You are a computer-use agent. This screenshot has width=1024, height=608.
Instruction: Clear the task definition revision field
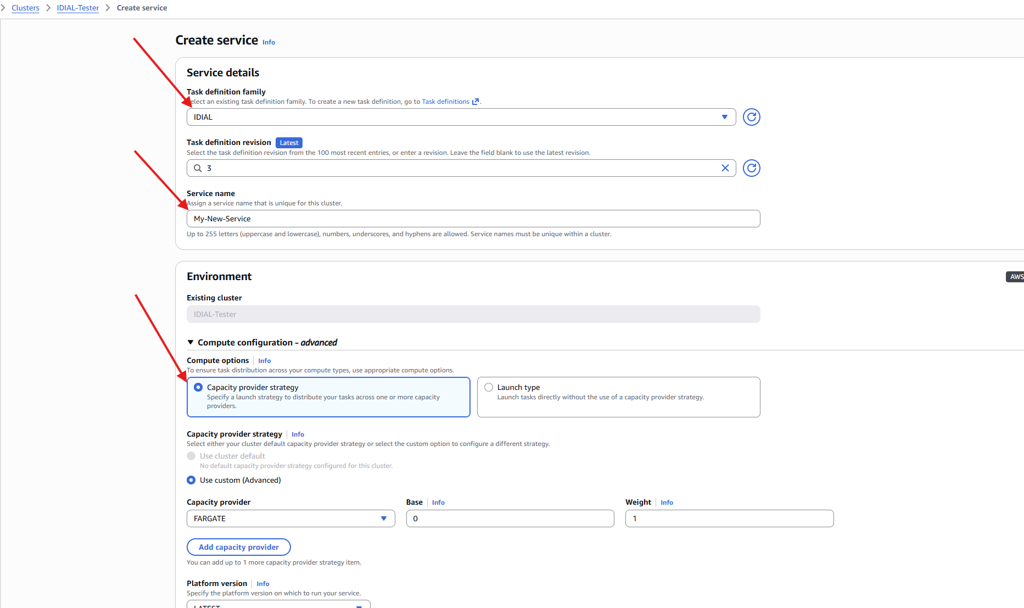(x=725, y=168)
